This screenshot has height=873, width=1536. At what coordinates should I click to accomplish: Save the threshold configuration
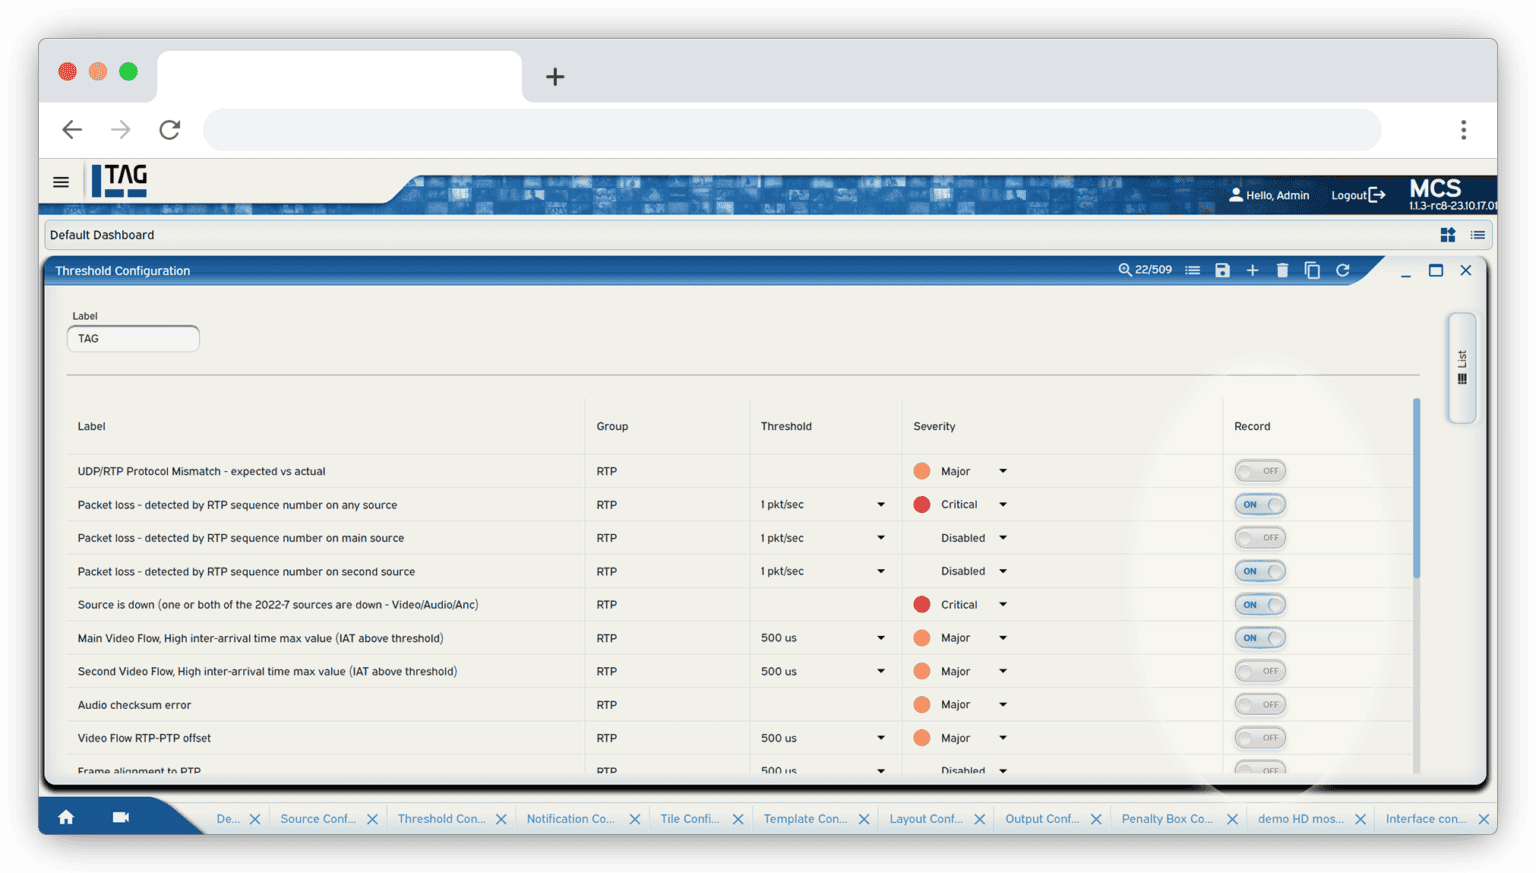pos(1222,270)
